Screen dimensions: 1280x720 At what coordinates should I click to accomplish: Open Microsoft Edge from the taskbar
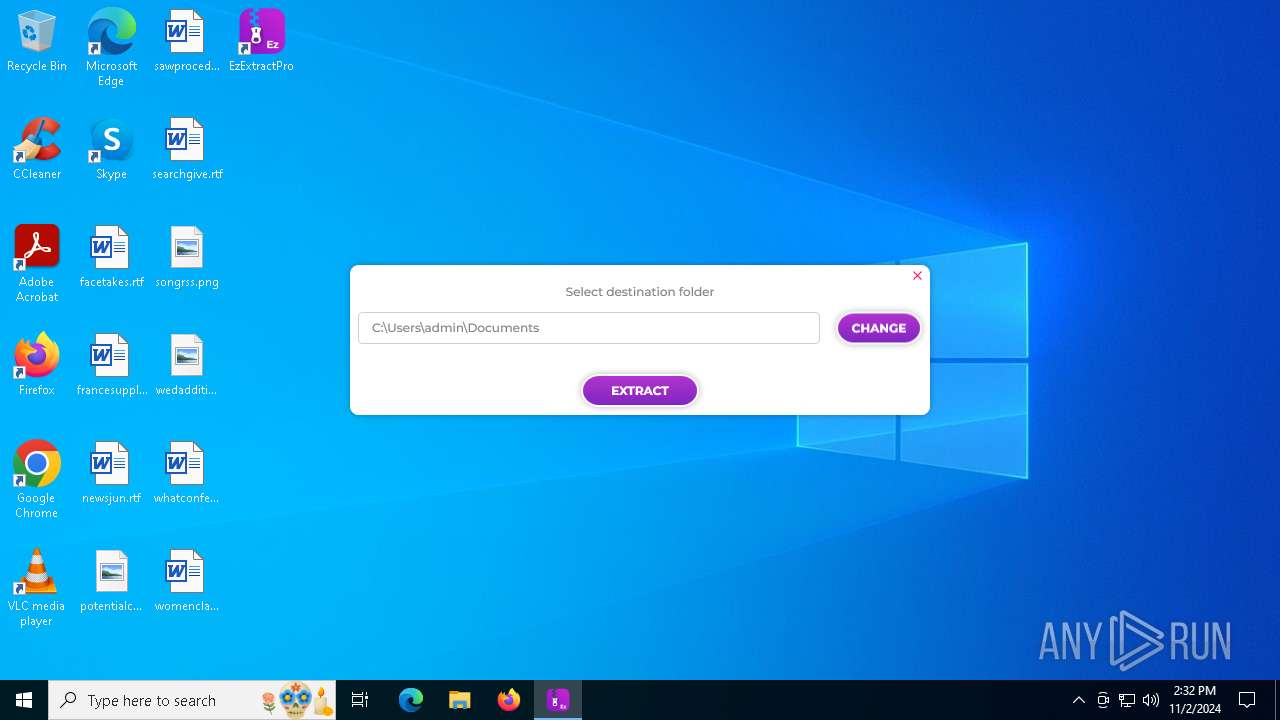click(x=411, y=700)
